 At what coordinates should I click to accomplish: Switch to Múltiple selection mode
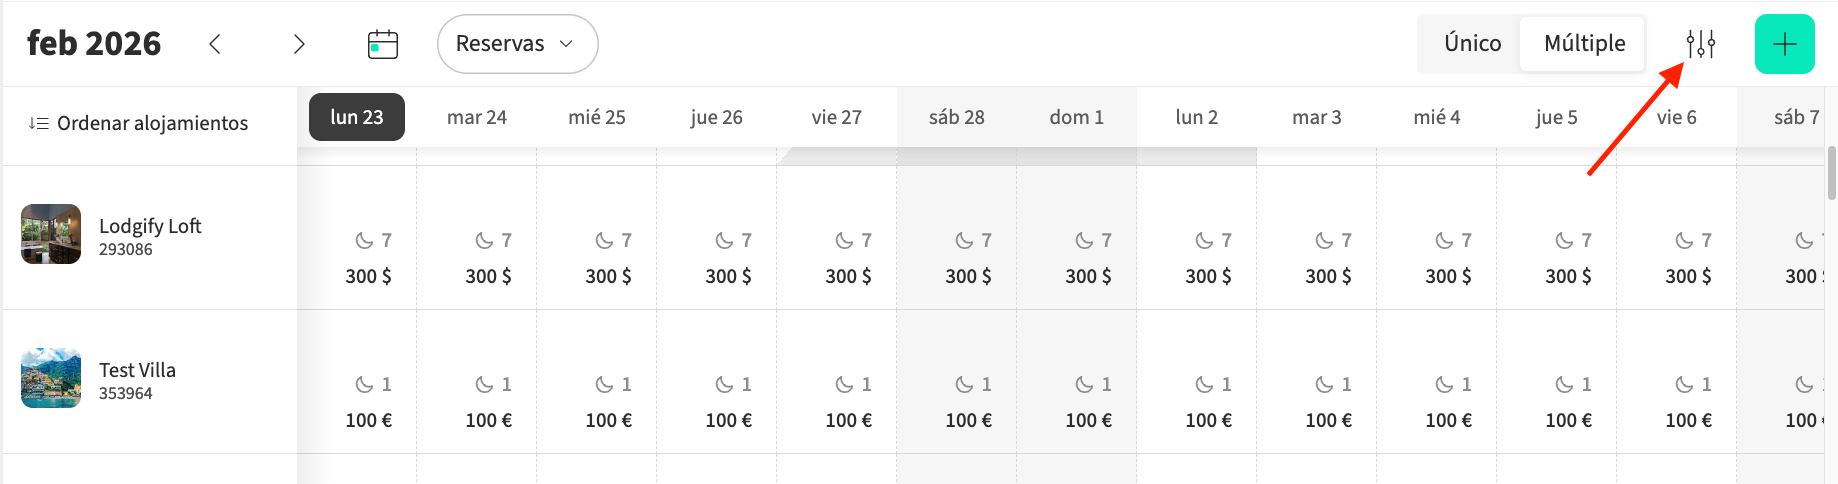click(x=1584, y=44)
